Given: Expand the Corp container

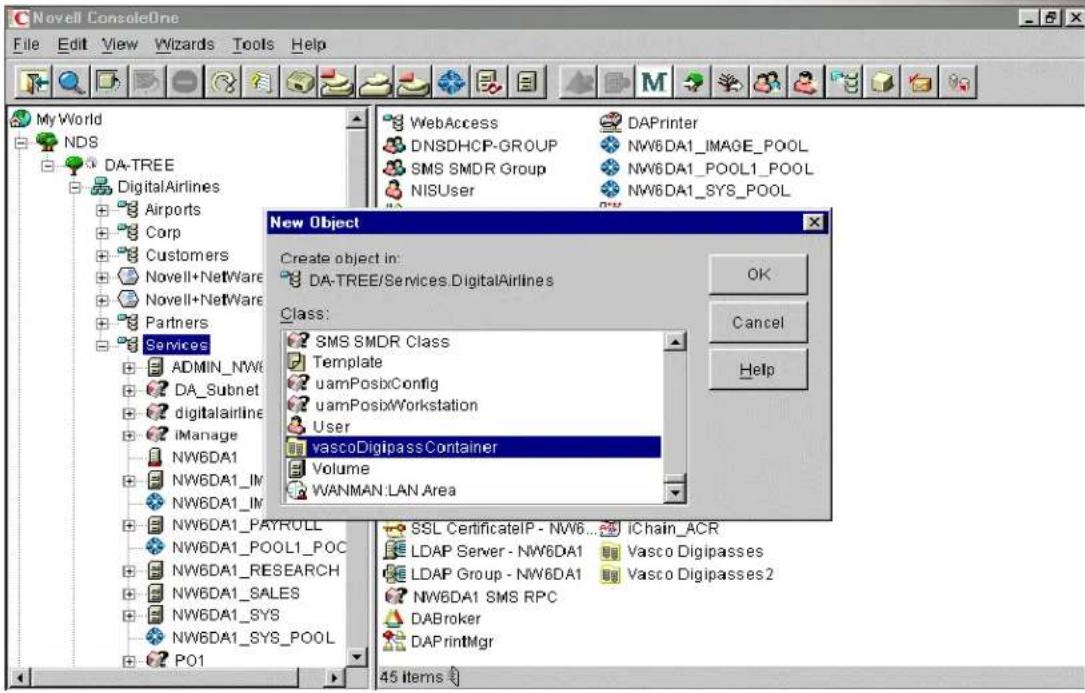Looking at the screenshot, I should click(102, 233).
